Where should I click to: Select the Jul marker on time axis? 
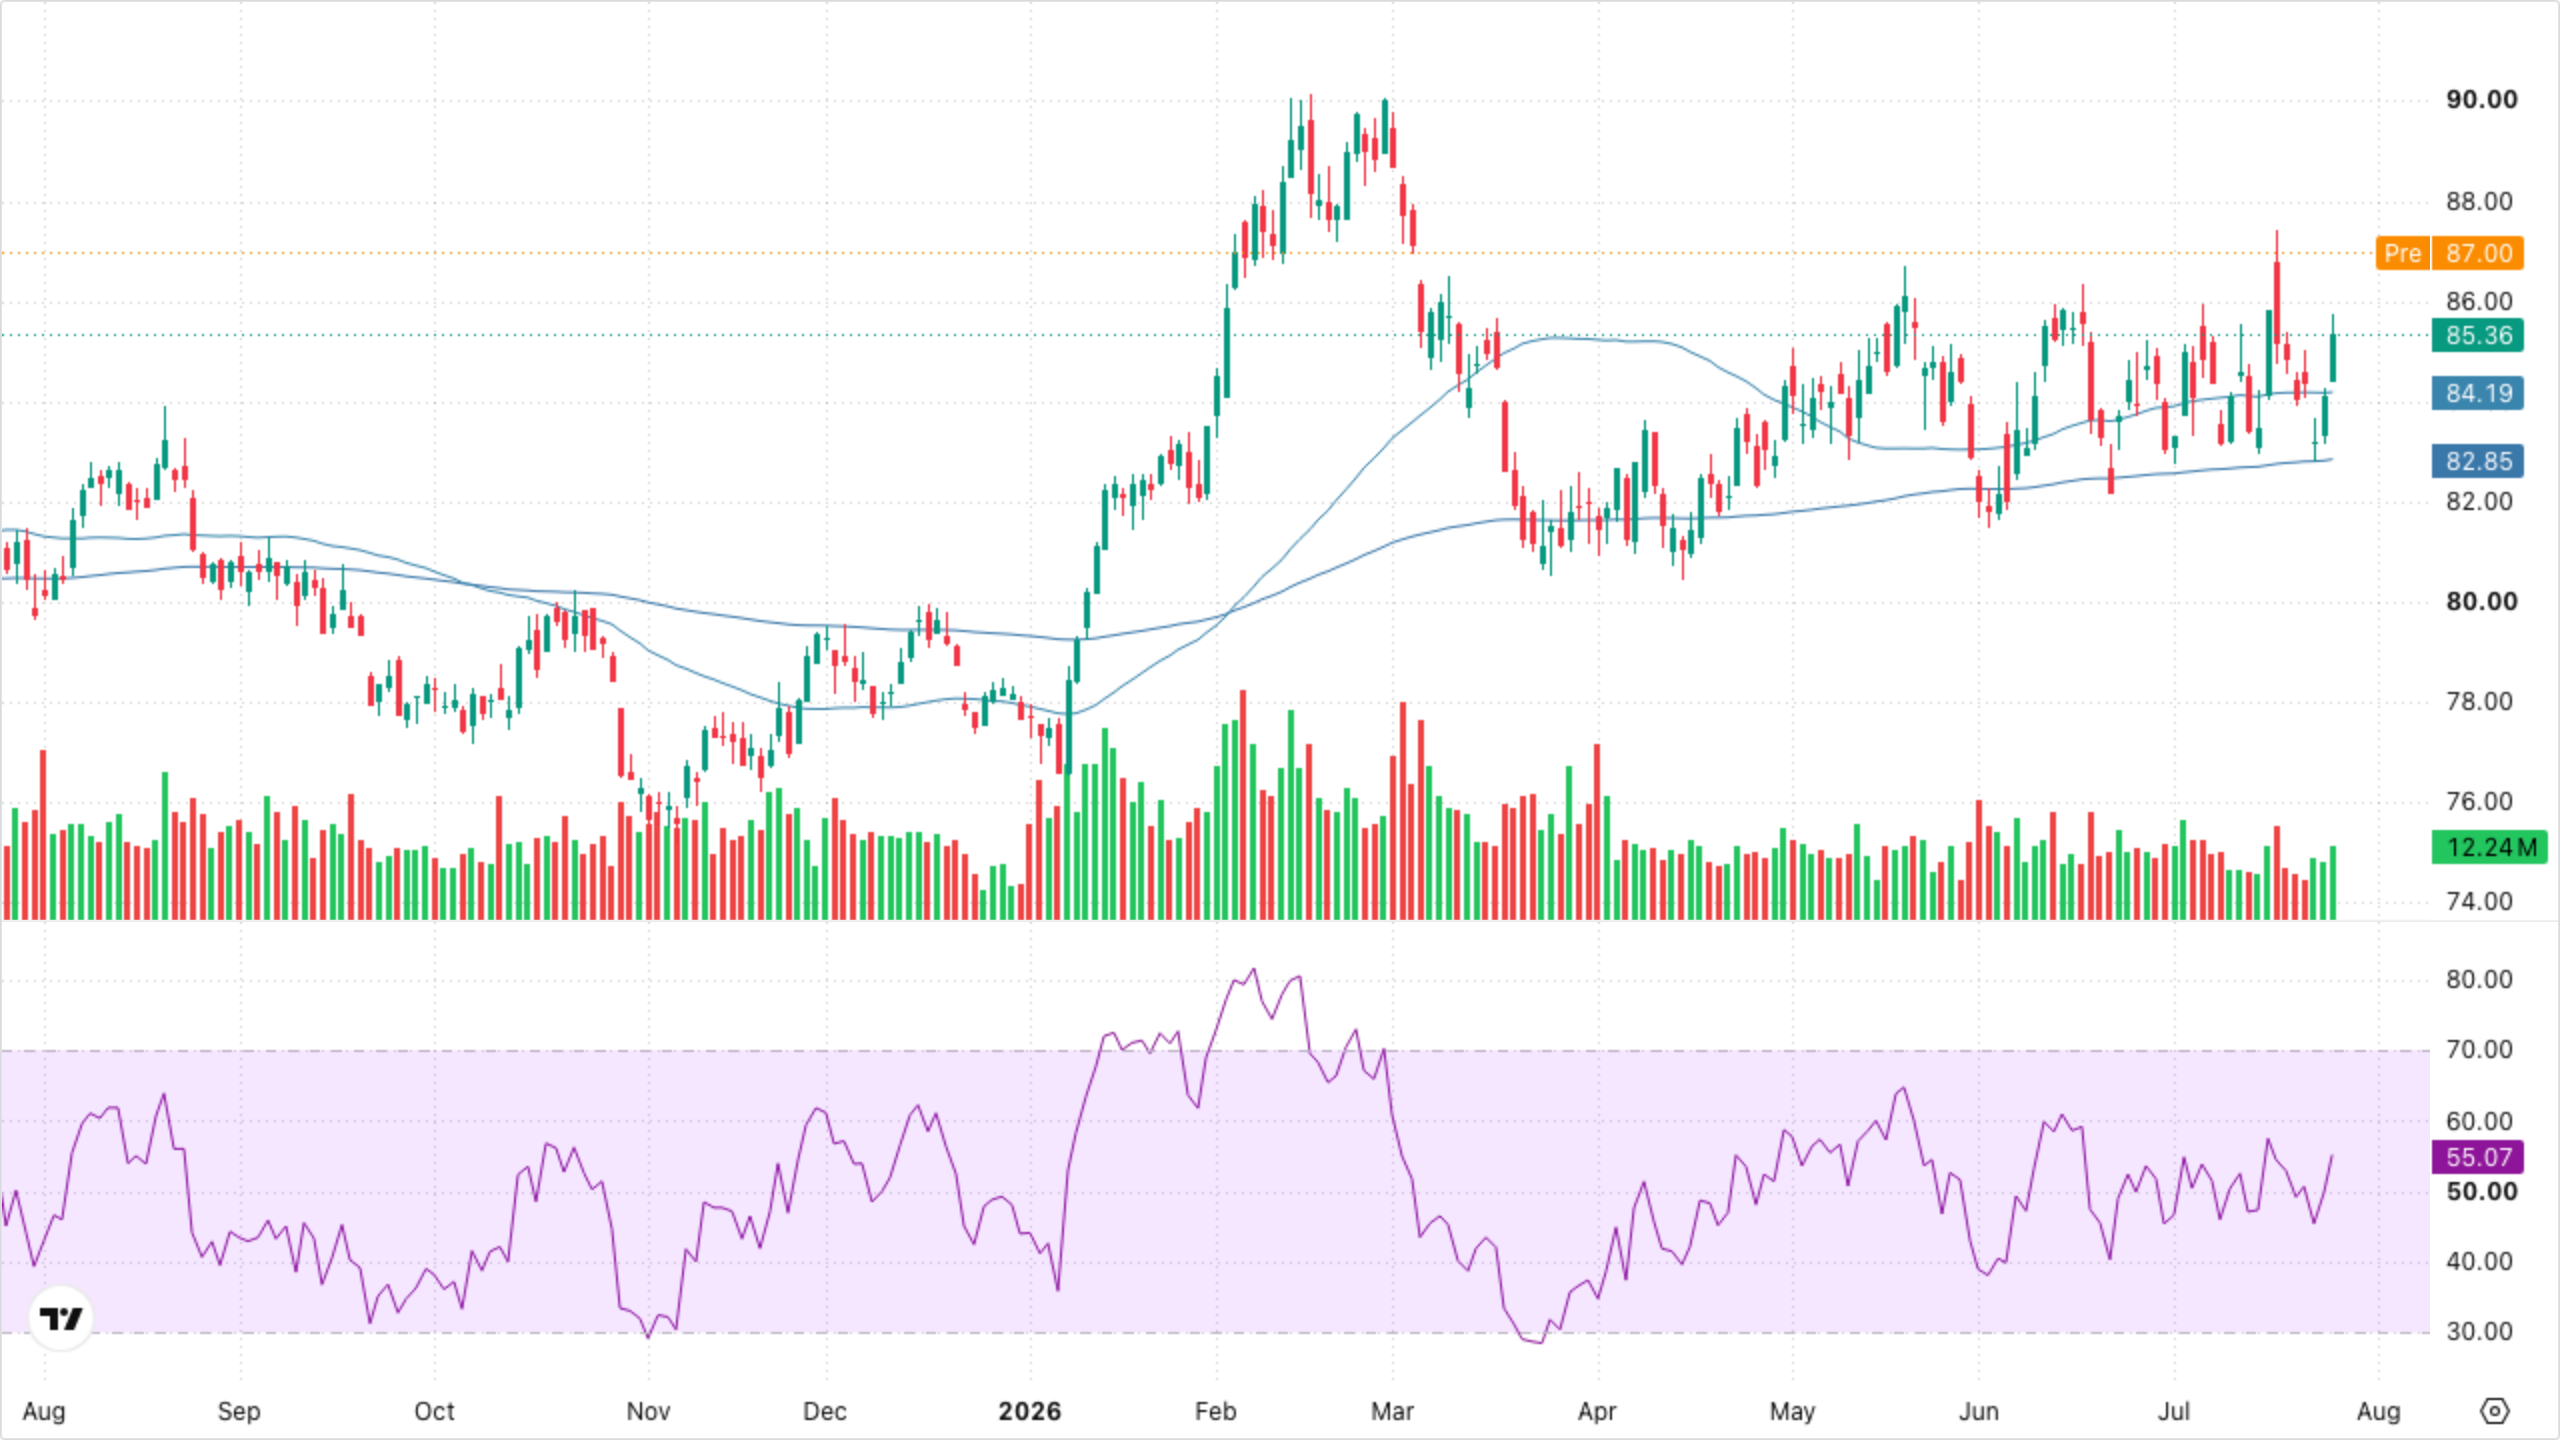point(2173,1411)
